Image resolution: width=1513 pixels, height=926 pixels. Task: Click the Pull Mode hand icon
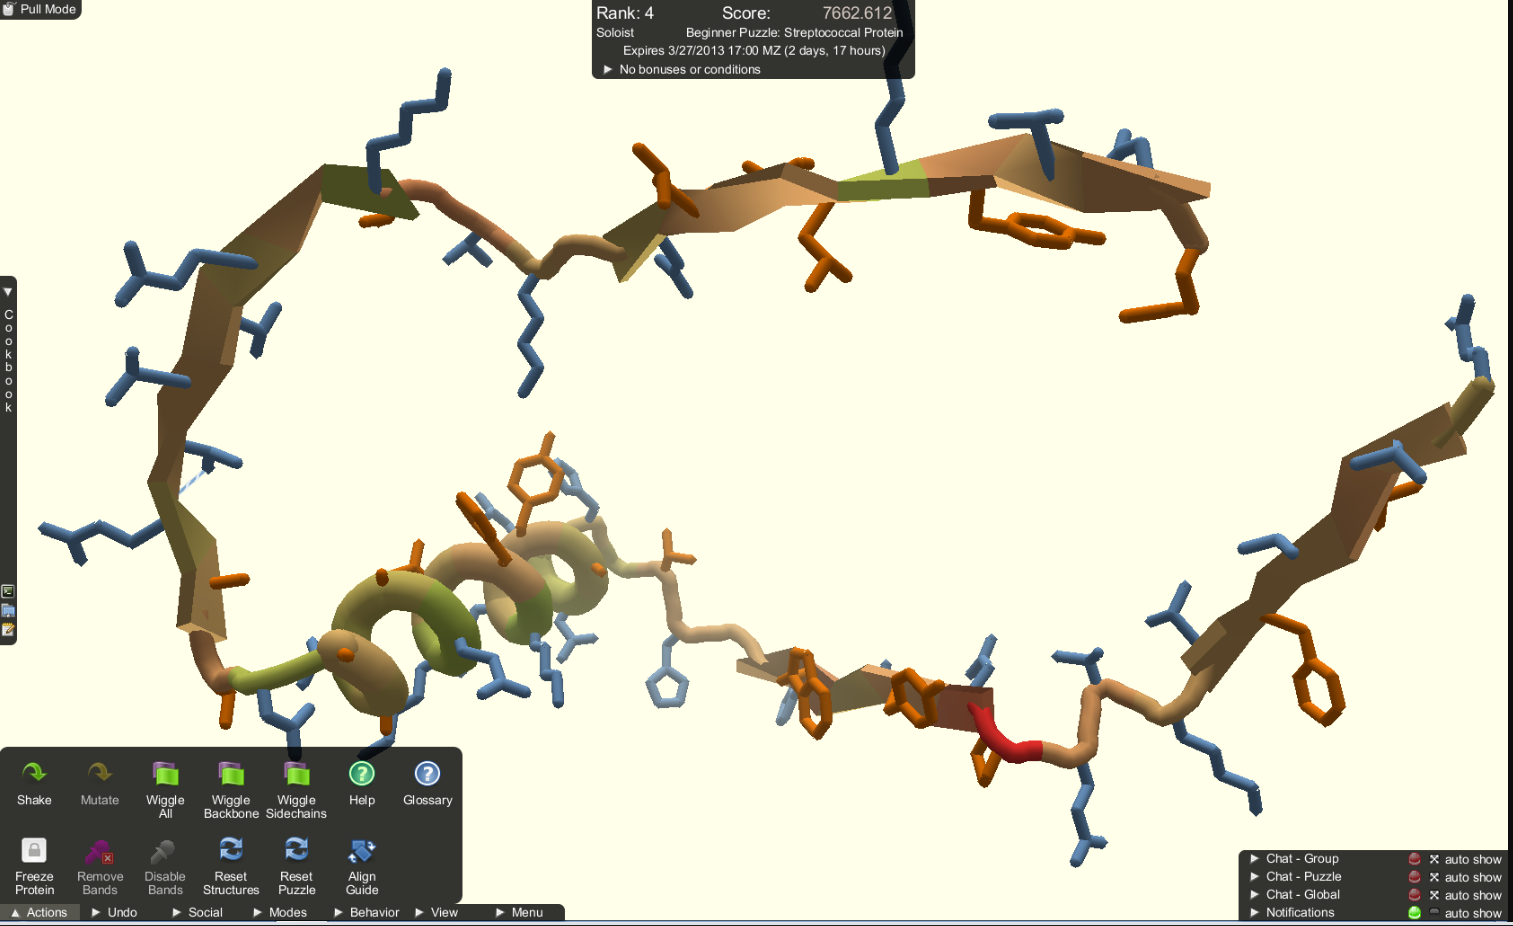[x=9, y=9]
